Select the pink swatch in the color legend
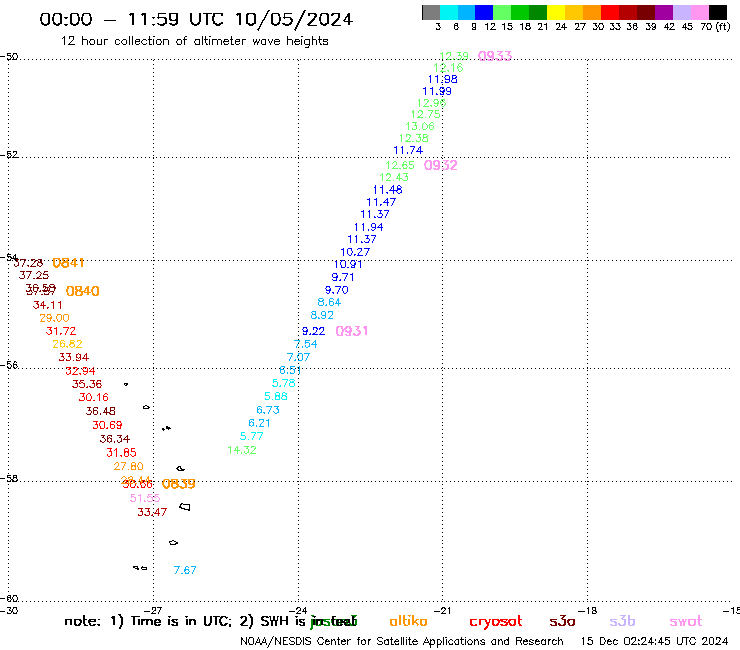 pyautogui.click(x=700, y=12)
